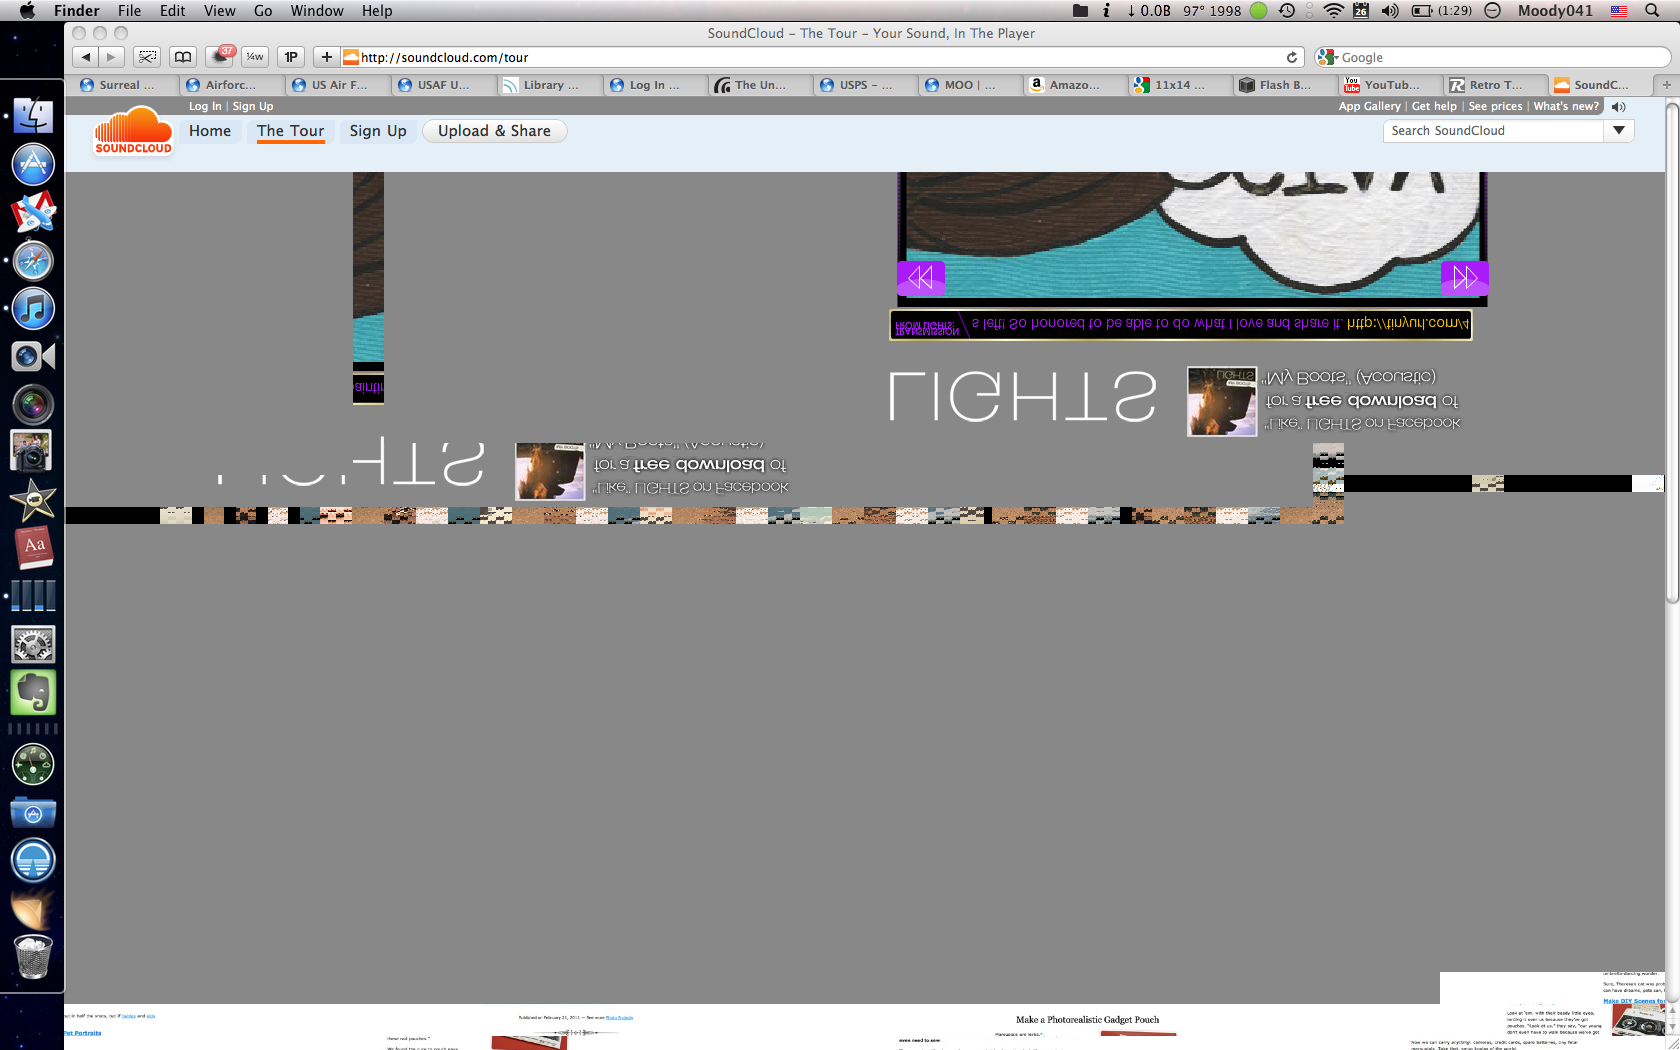Click the Wi-Fi status menu bar icon
This screenshot has width=1680, height=1050.
(x=1334, y=10)
